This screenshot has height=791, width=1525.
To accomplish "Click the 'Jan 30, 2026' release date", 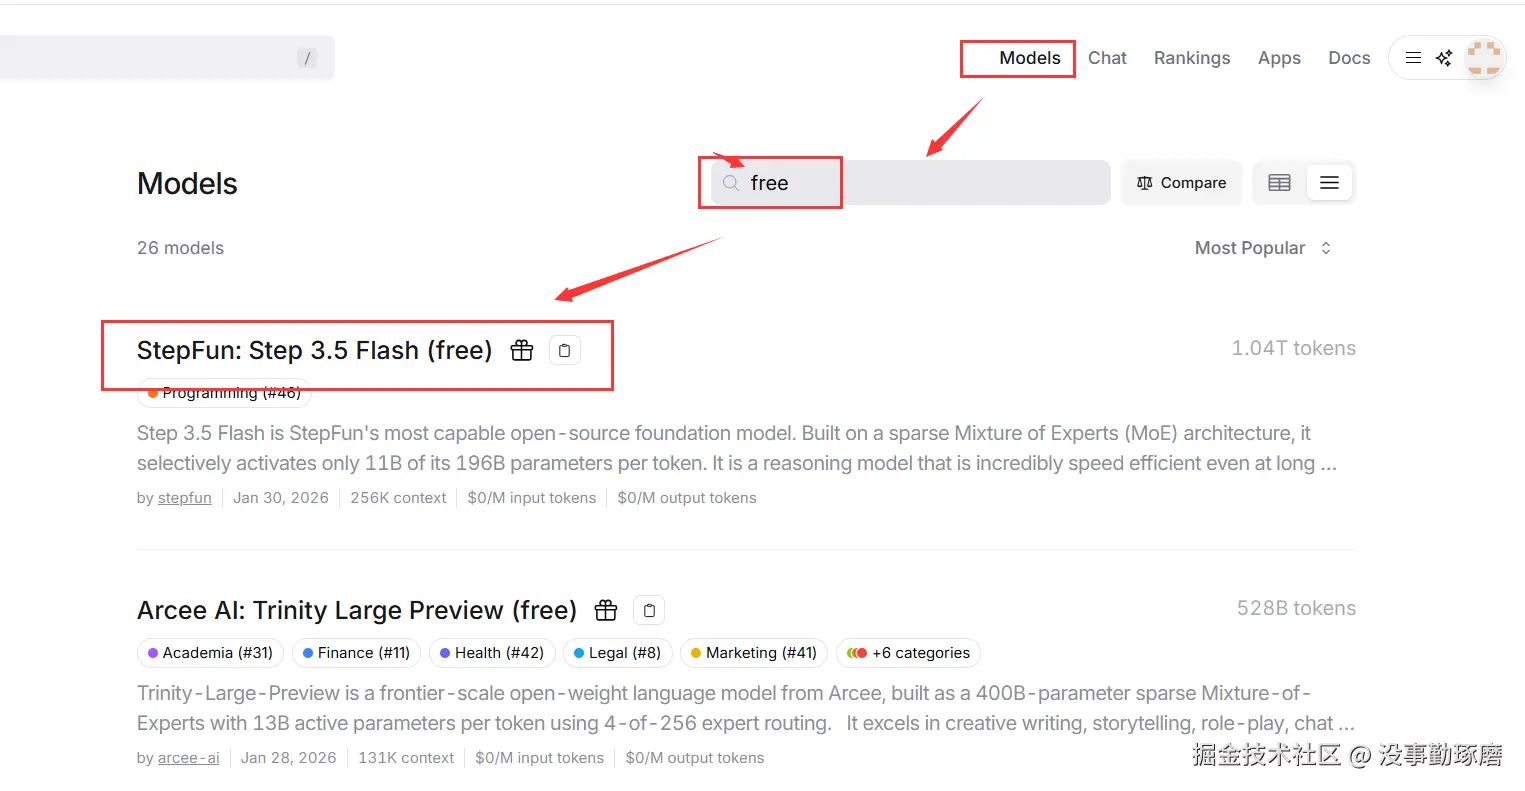I will [281, 498].
